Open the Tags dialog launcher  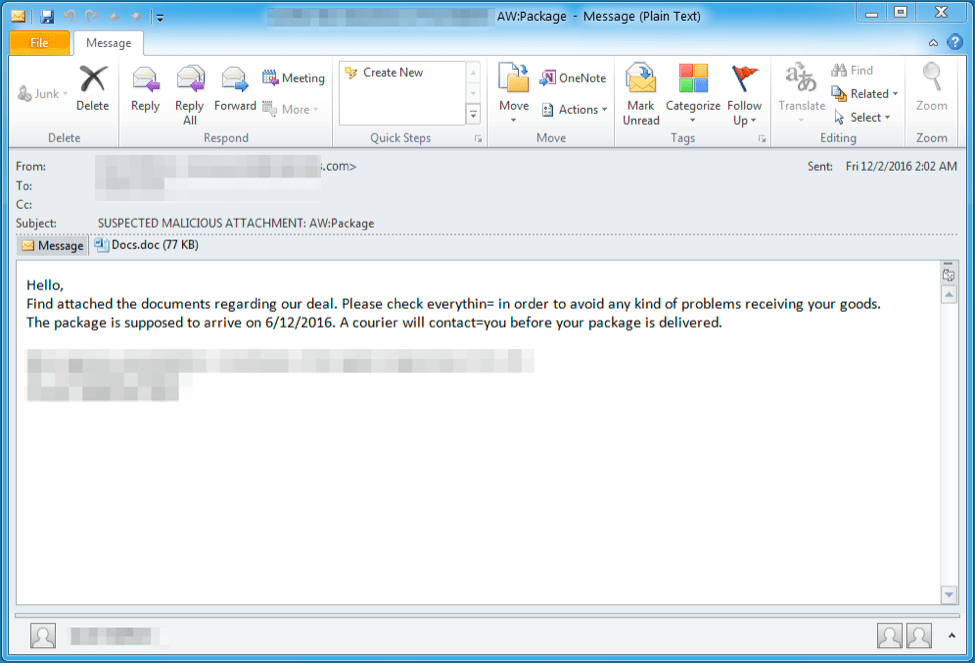(x=762, y=139)
